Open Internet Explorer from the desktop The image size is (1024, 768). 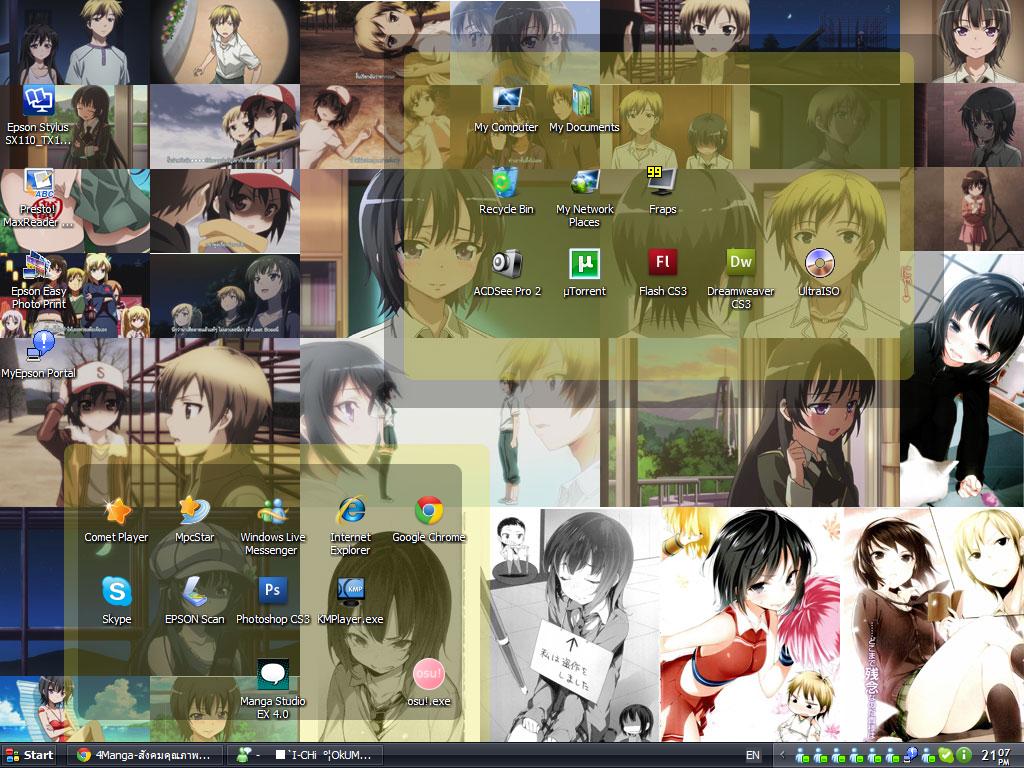[x=351, y=526]
